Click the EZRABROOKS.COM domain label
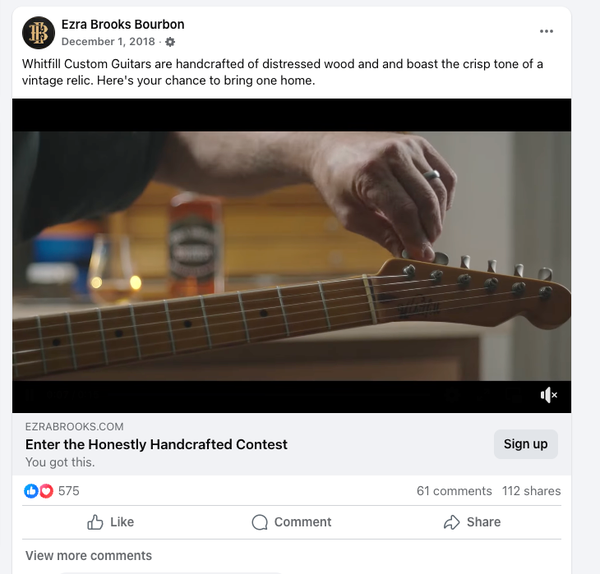This screenshot has height=574, width=600. click(74, 426)
